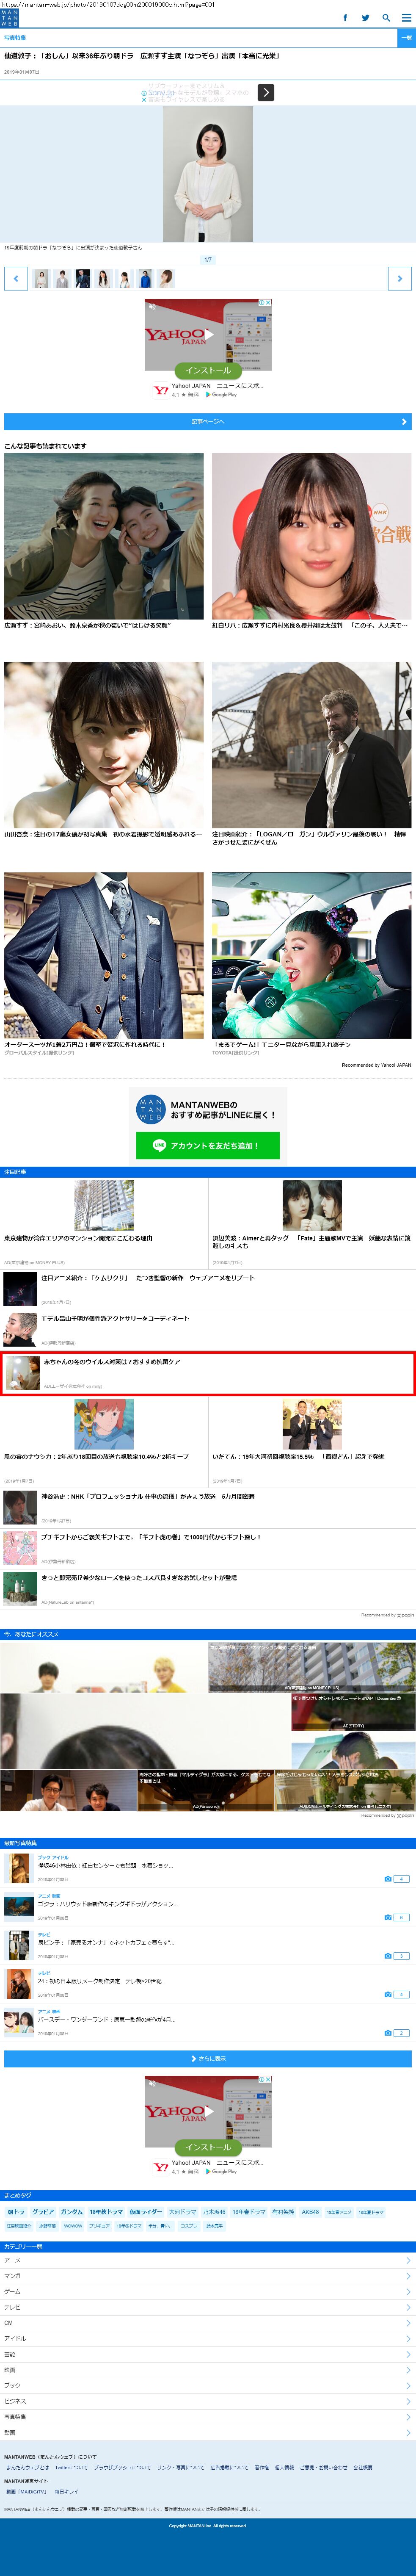Select the ガンダム tag
The image size is (416, 2576).
click(72, 2212)
